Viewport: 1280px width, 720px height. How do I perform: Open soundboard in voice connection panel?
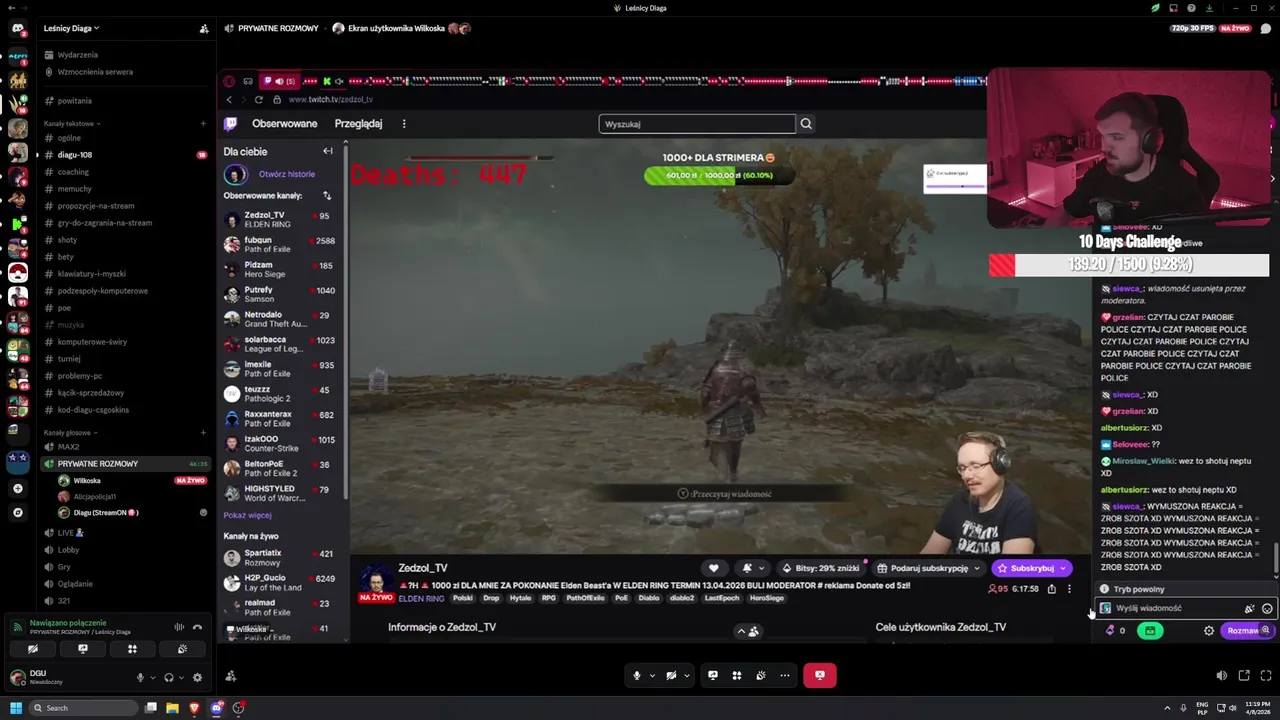[x=182, y=649]
